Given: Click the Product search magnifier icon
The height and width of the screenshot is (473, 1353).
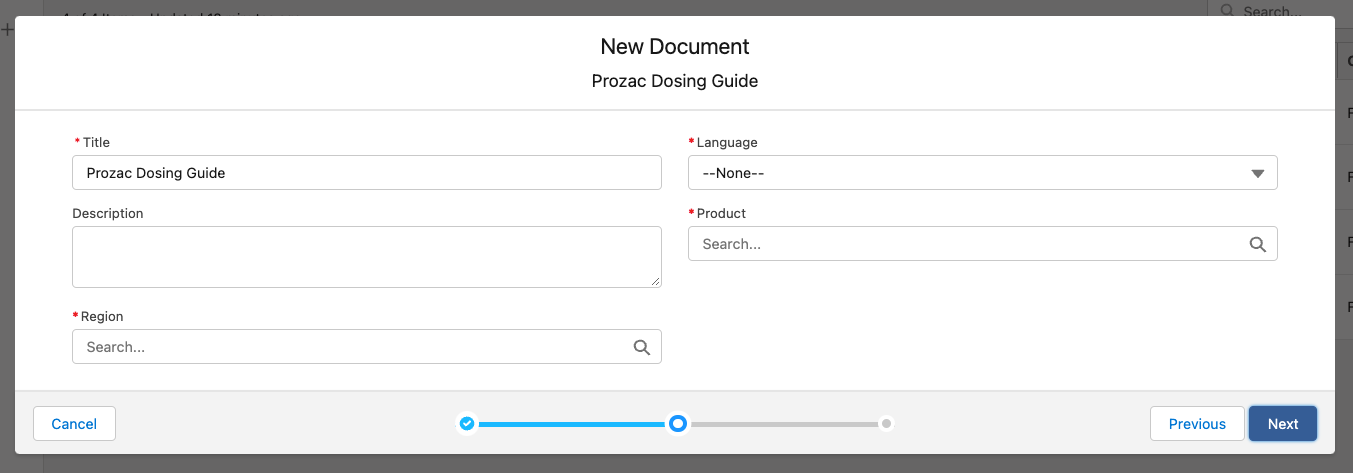Looking at the screenshot, I should 1257,244.
